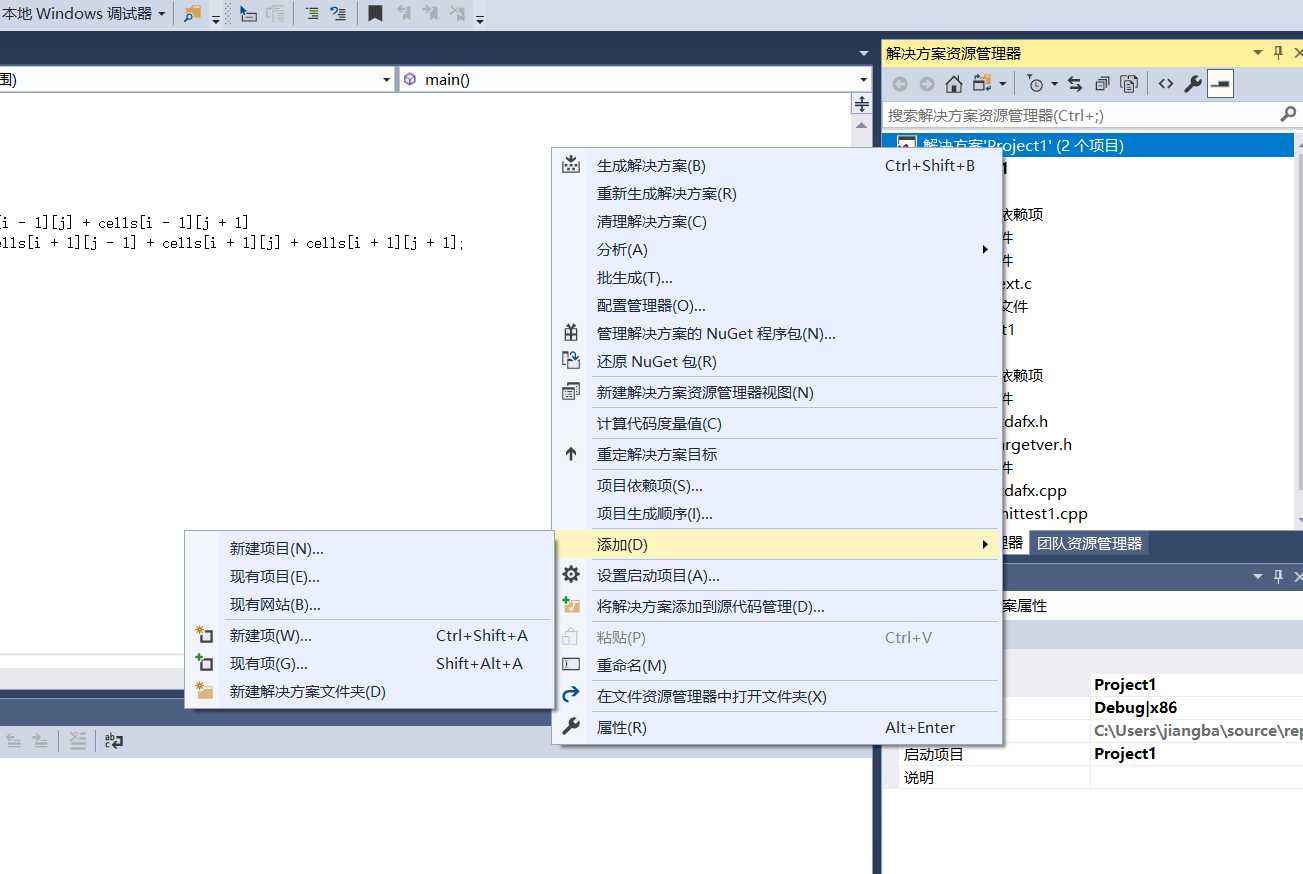Click the editor split handle above scrollbar
Image resolution: width=1303 pixels, height=874 pixels.
pos(861,104)
